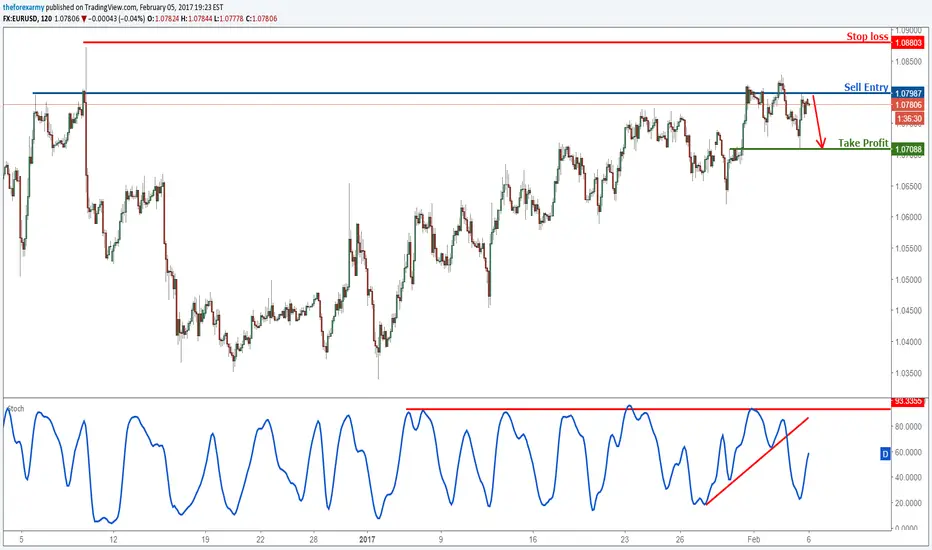
Task: Select the Stoch indicator label
Action: 15,408
